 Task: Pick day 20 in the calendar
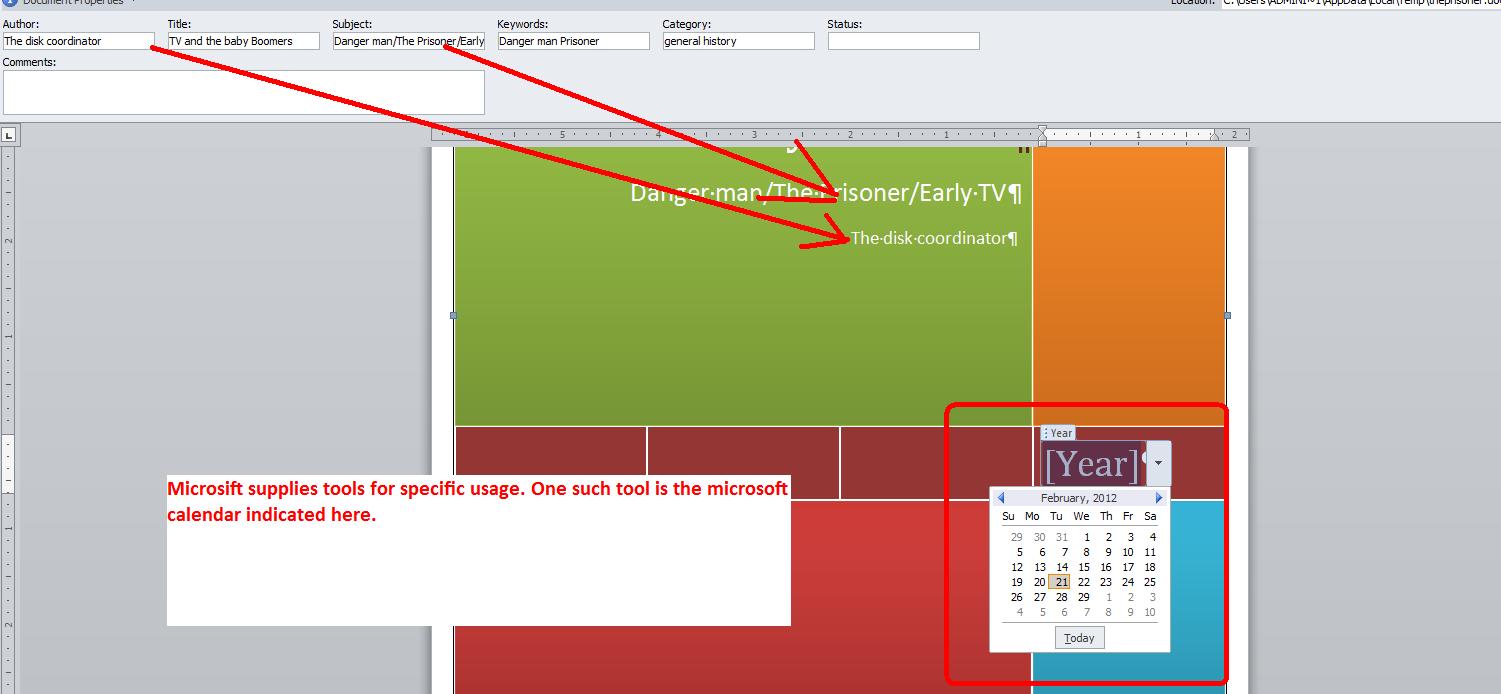(x=1039, y=582)
